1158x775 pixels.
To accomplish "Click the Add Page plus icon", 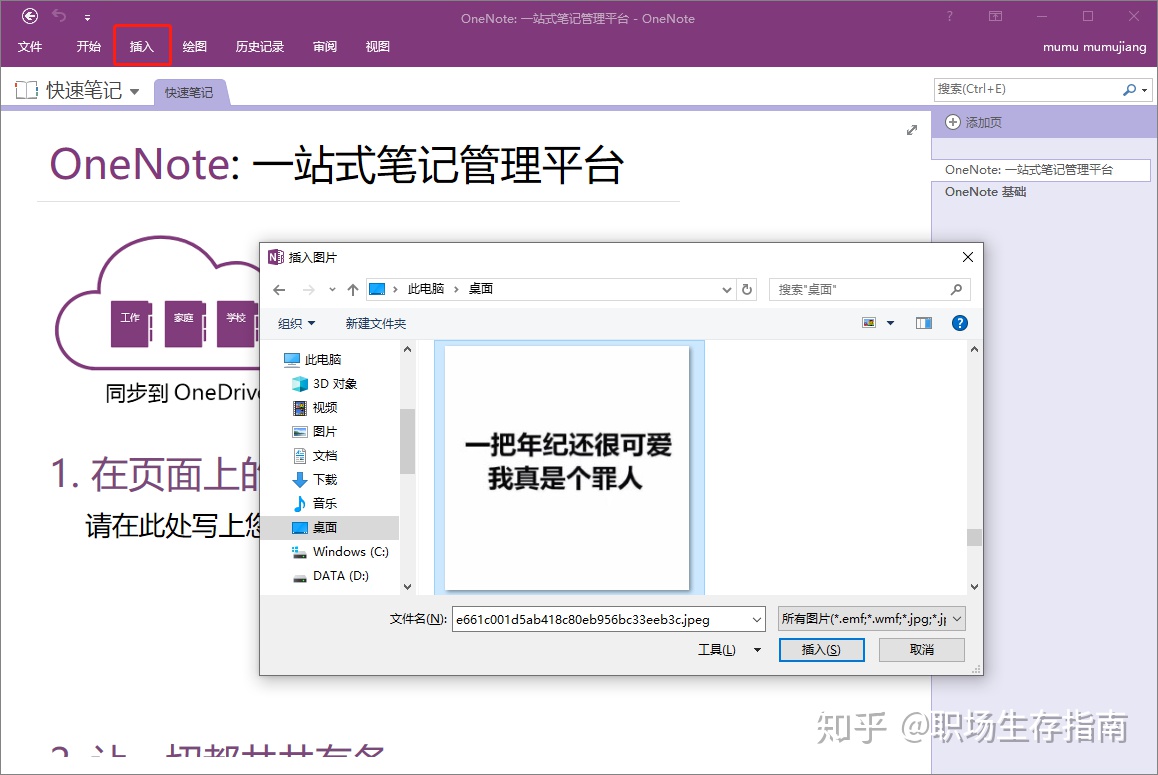I will coord(952,122).
